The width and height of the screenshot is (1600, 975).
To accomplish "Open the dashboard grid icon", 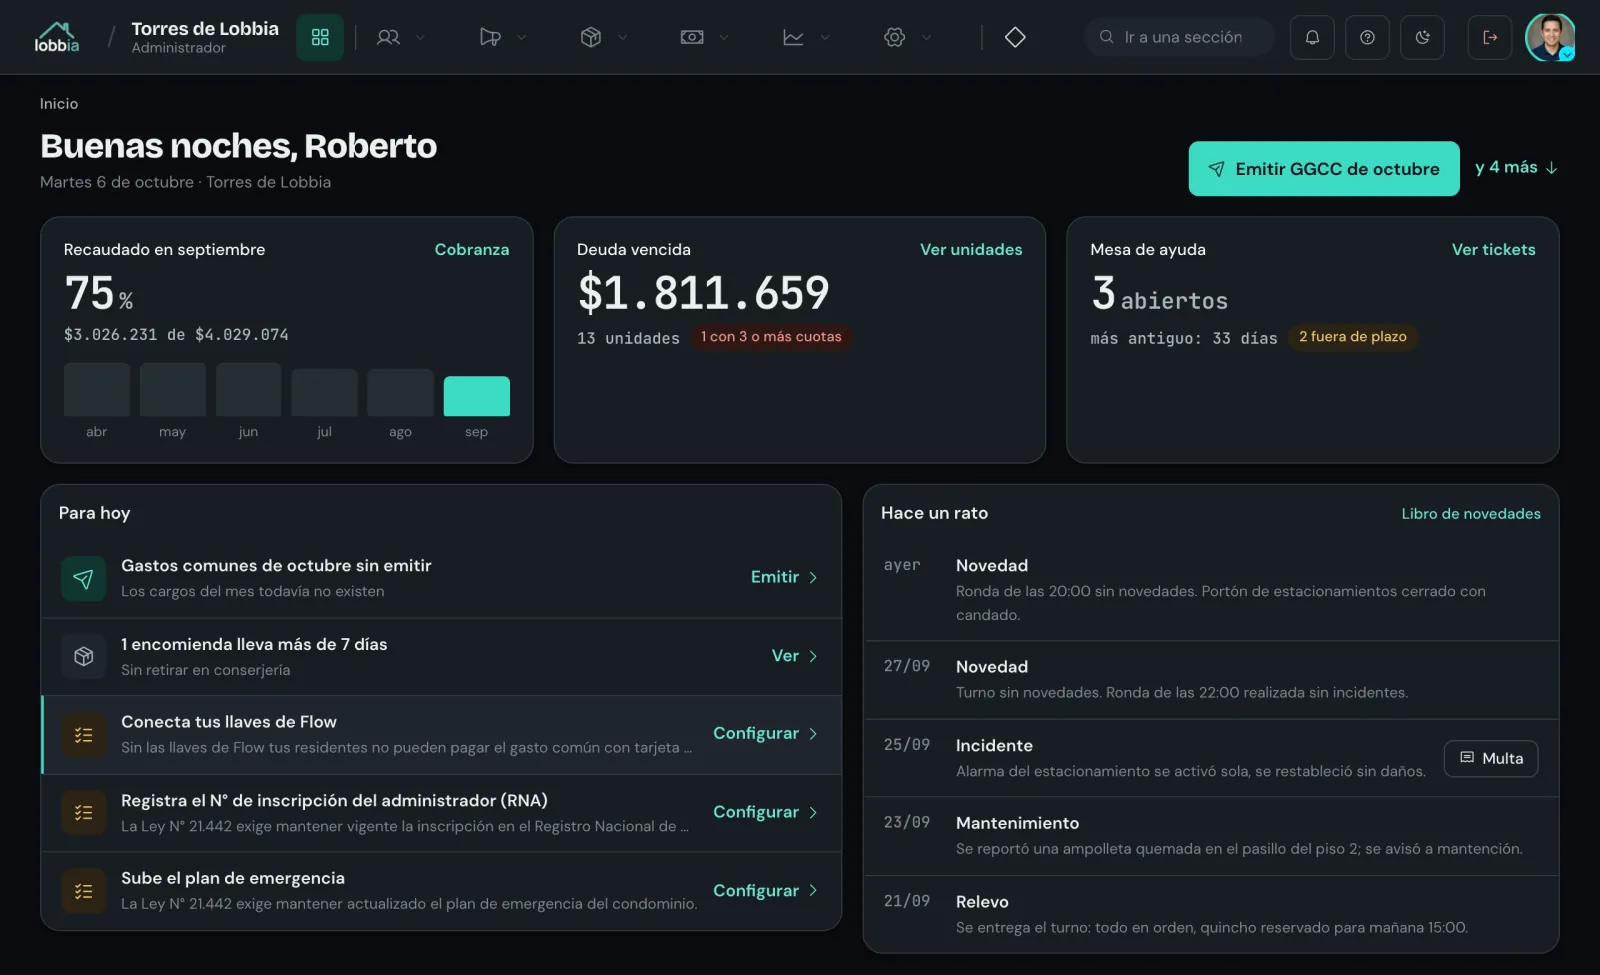I will [x=320, y=37].
